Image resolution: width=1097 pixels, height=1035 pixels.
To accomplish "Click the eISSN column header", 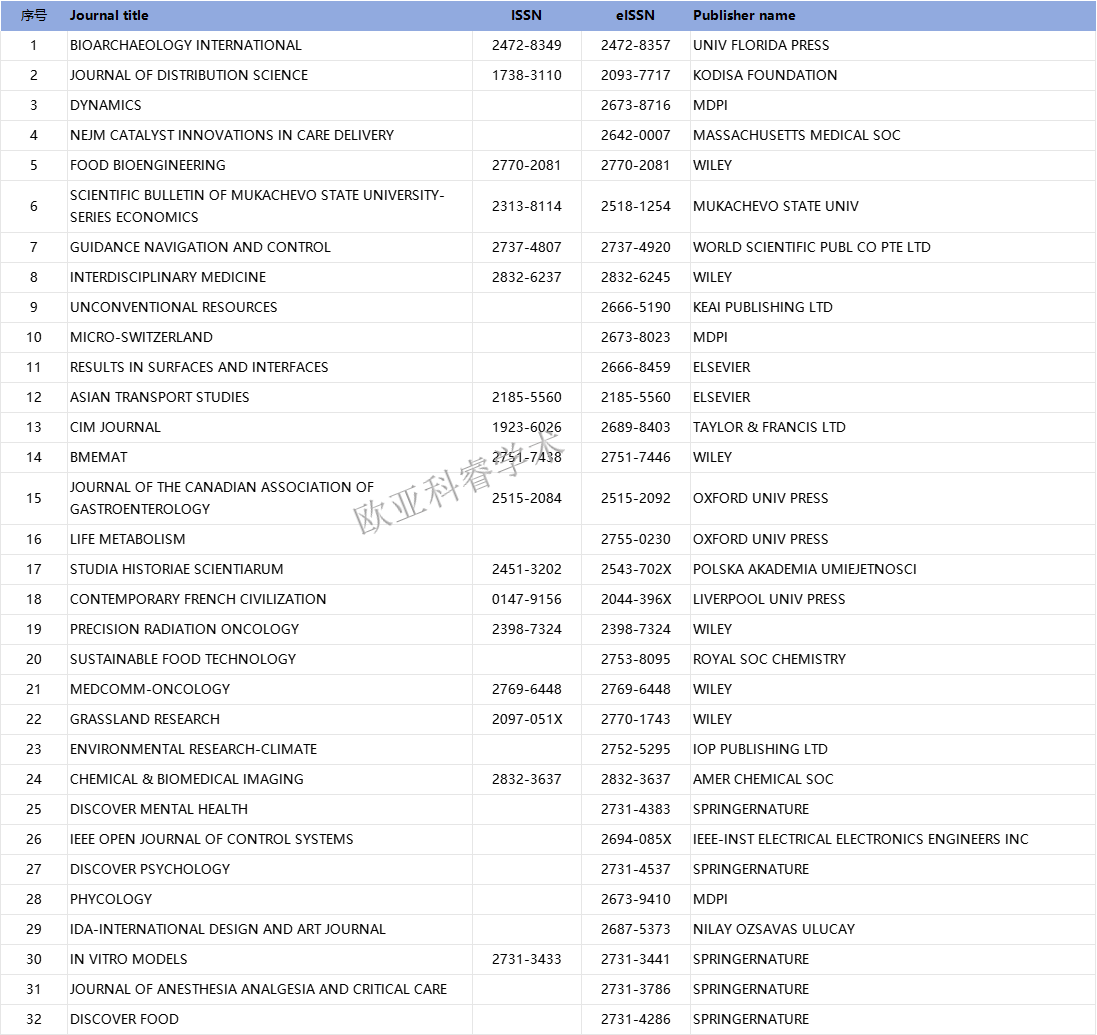I will [635, 15].
